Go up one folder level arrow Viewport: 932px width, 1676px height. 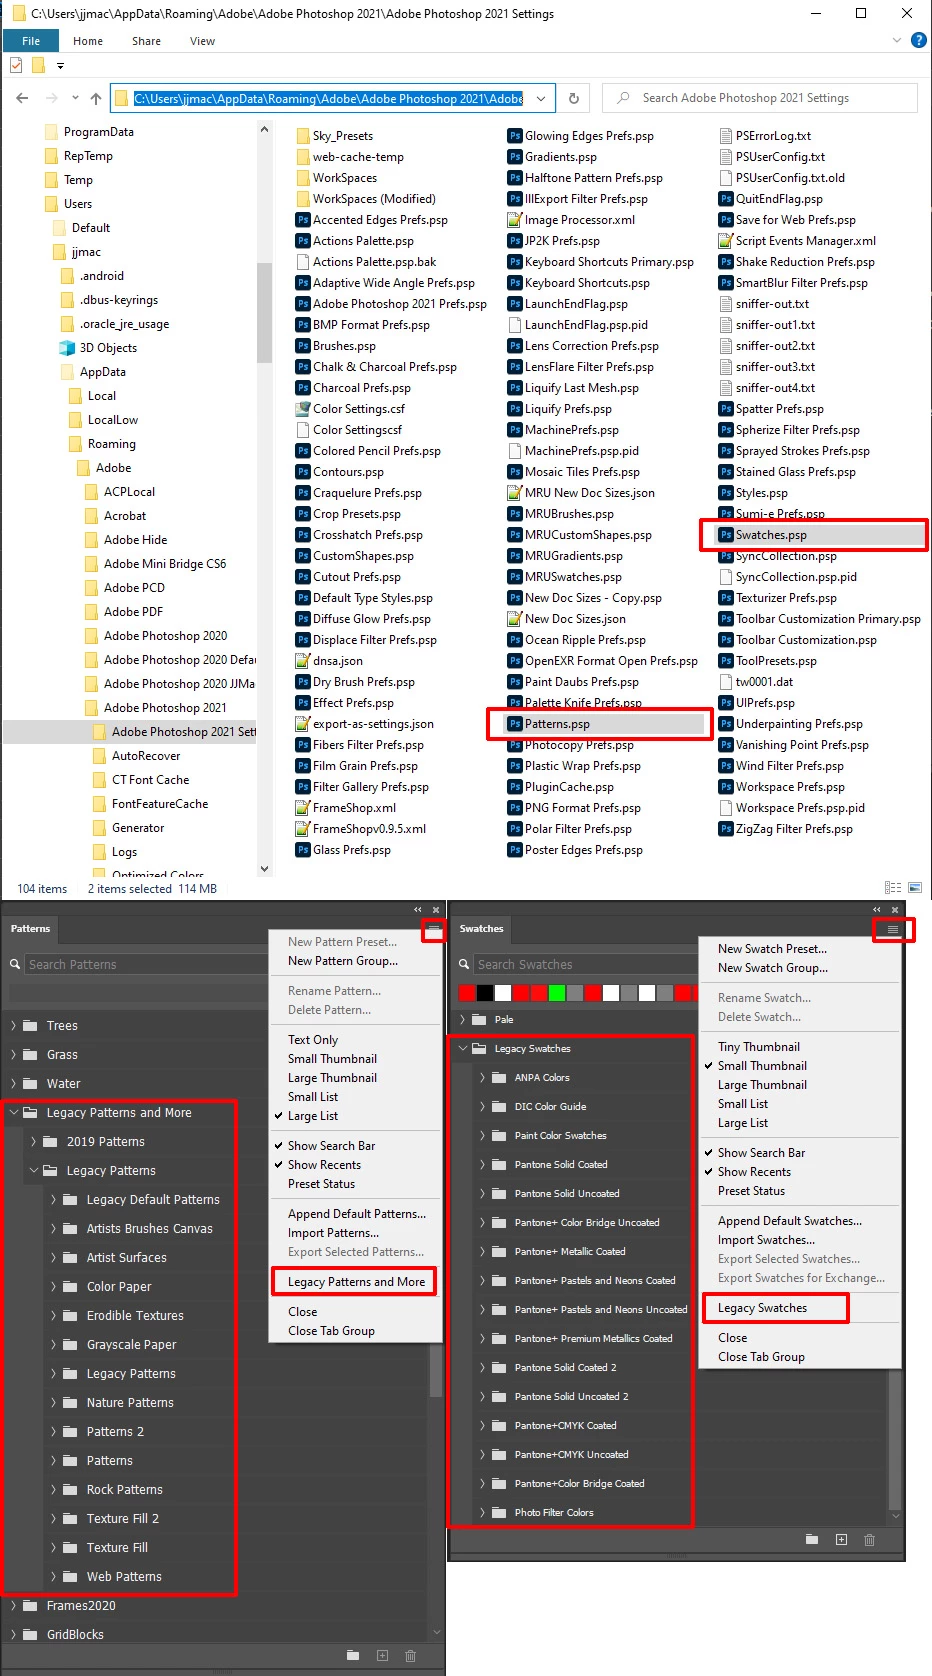96,98
